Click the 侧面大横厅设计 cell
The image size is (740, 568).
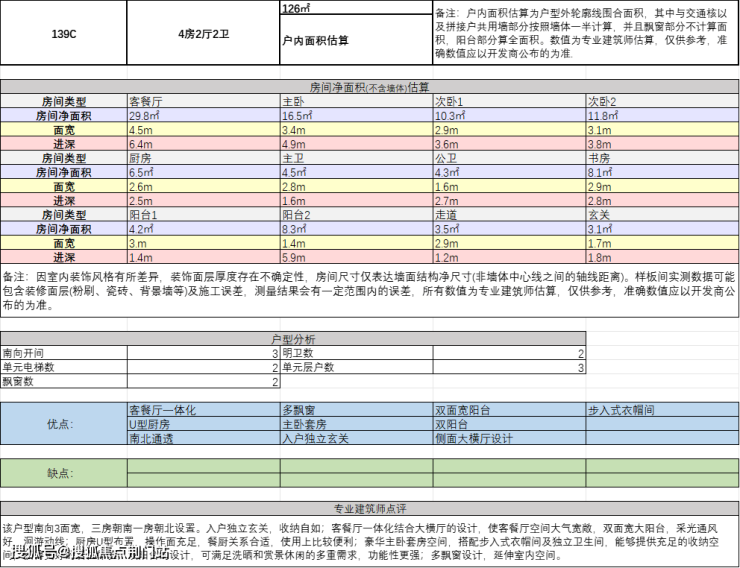pos(510,438)
